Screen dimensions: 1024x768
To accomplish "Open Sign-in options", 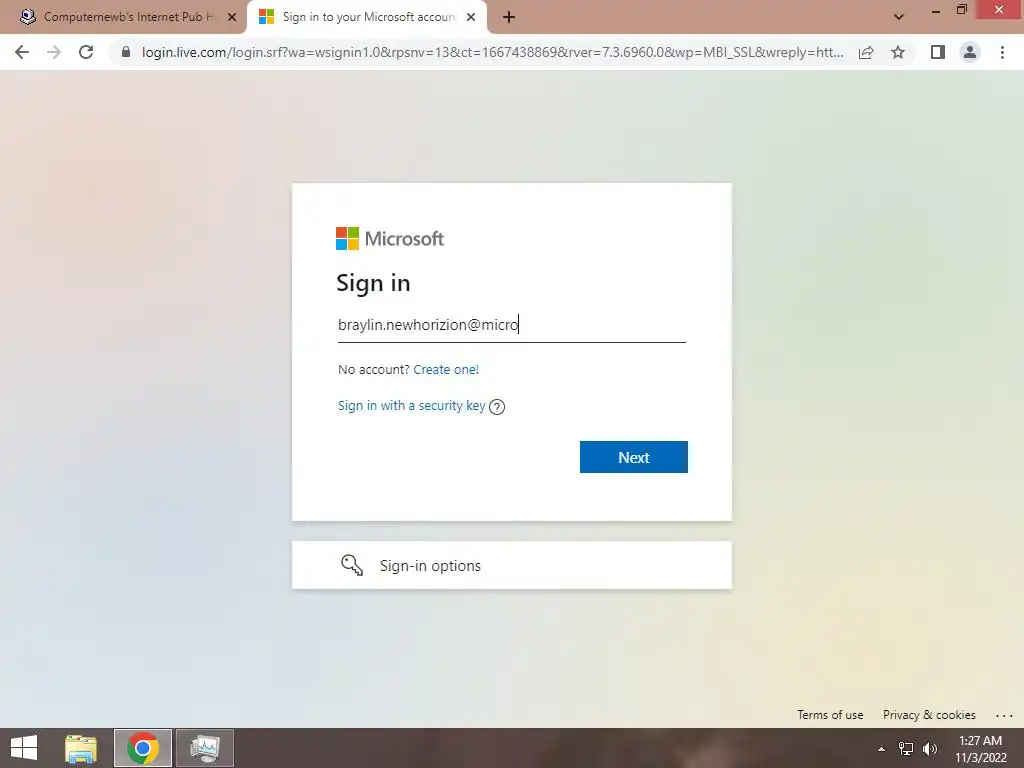I will click(512, 565).
